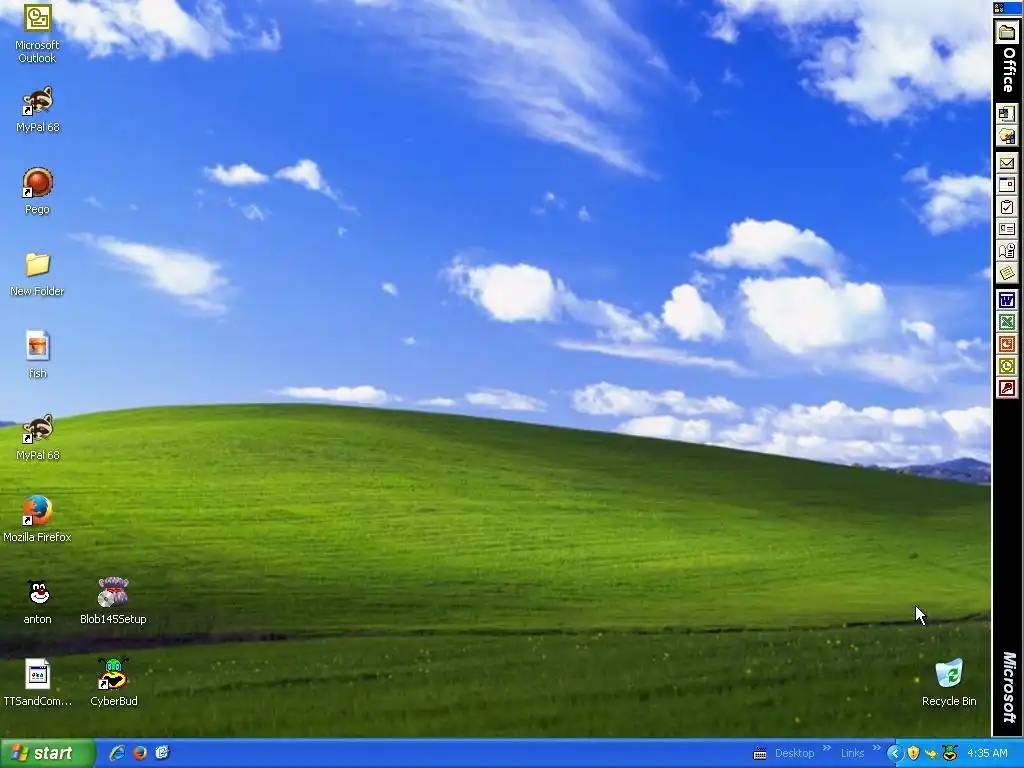Click New Appointment calendar icon on Office bar
1024x768 pixels.
[x=1007, y=185]
